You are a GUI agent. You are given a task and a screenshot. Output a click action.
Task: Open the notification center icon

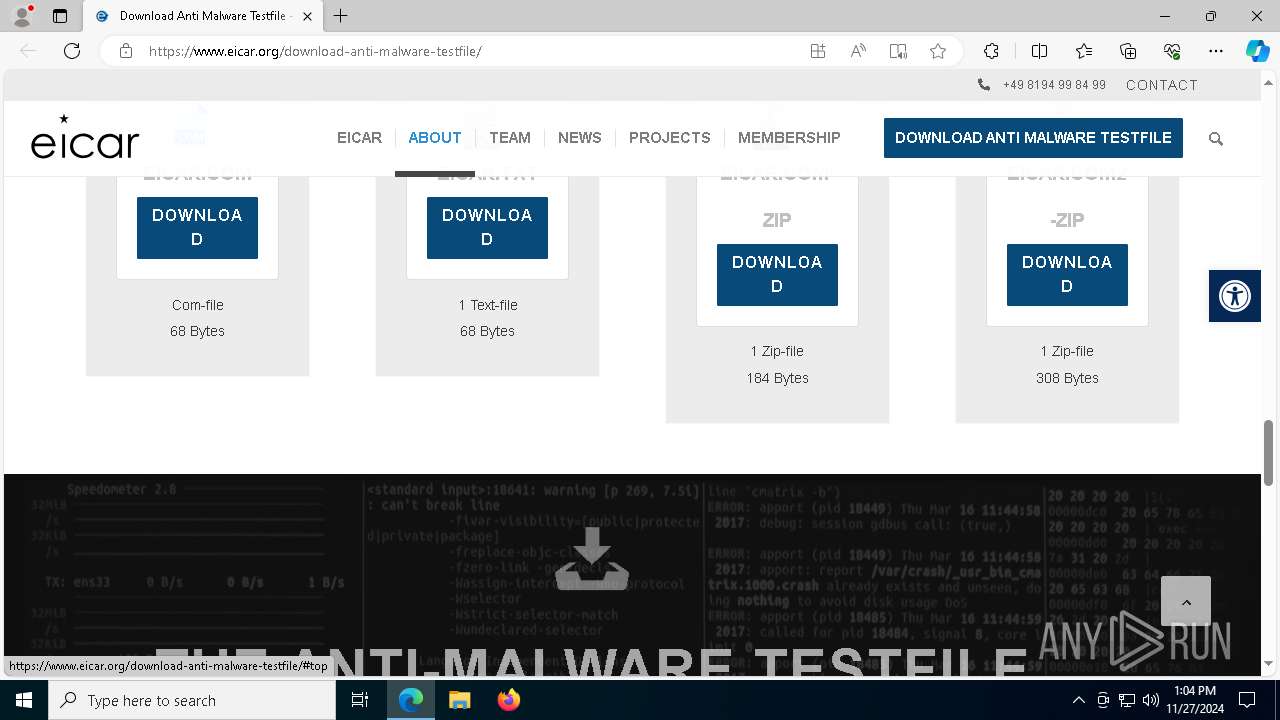1247,700
